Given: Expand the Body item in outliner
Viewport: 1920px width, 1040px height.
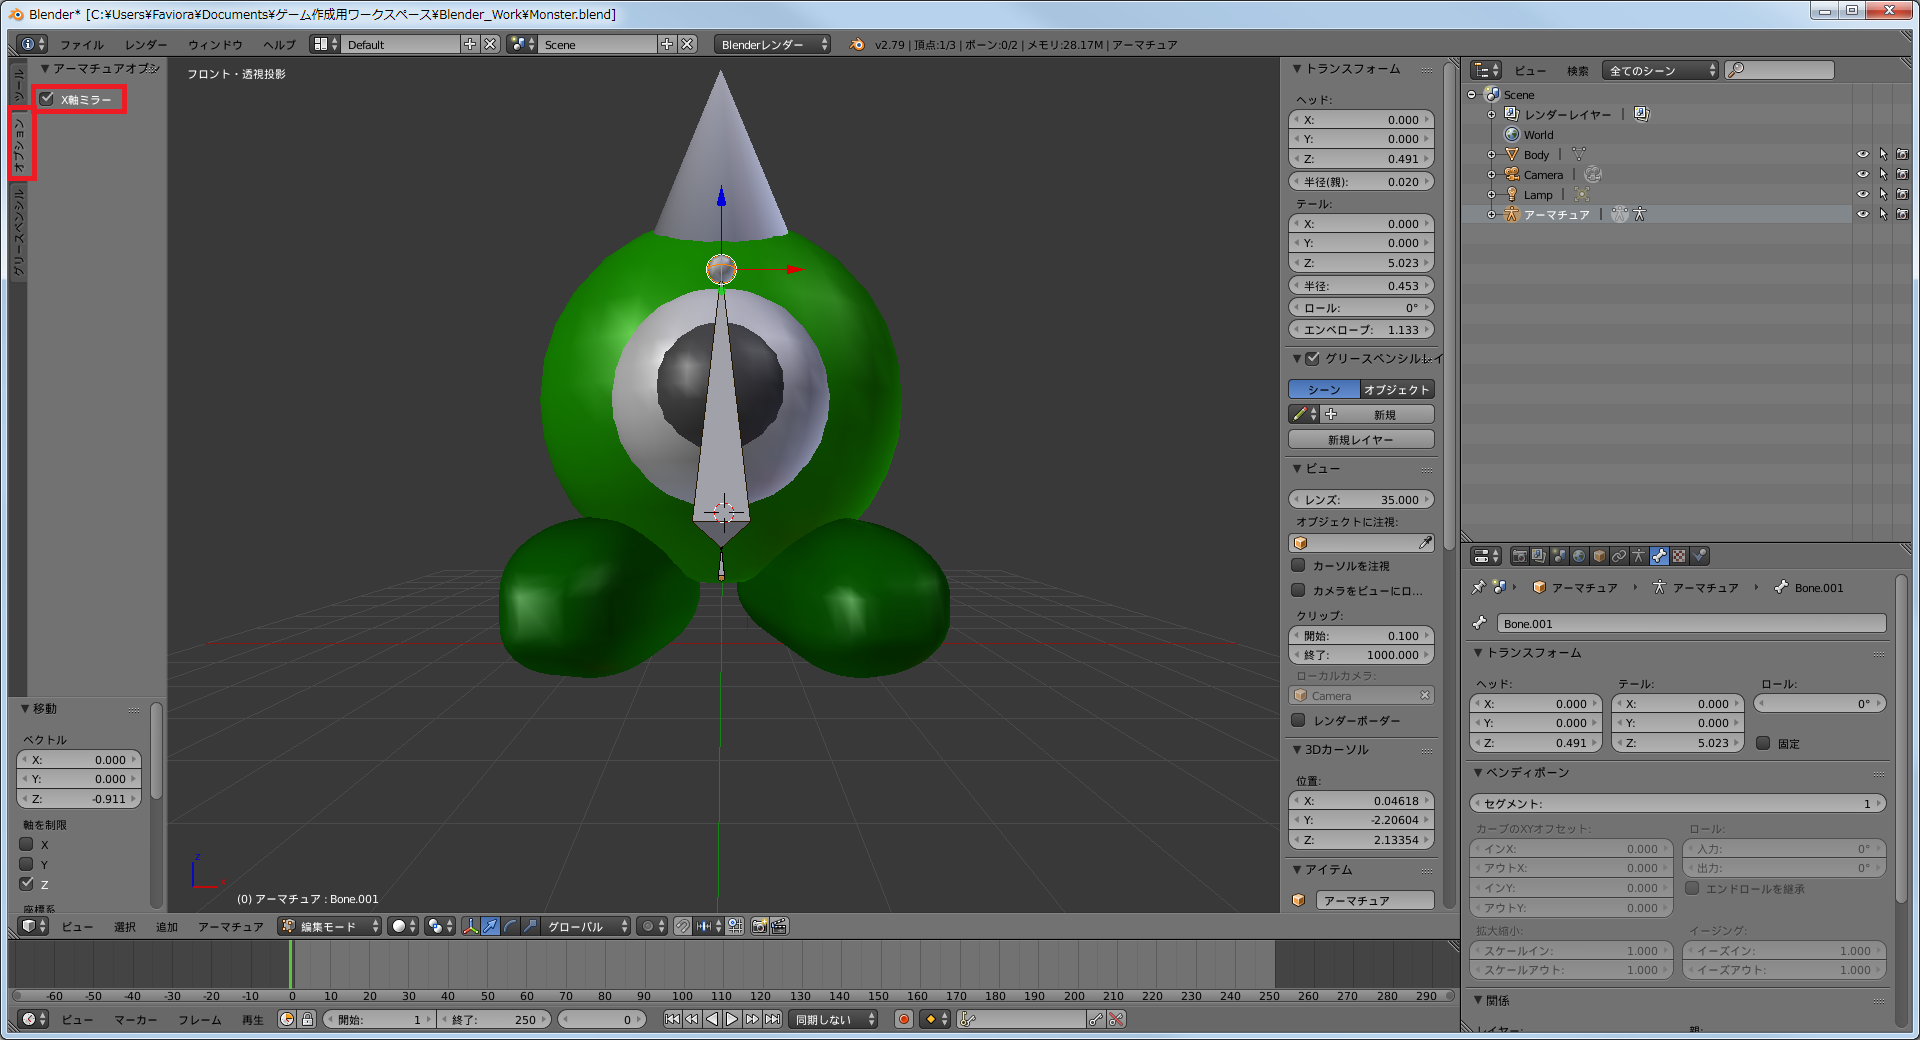Looking at the screenshot, I should pos(1491,155).
